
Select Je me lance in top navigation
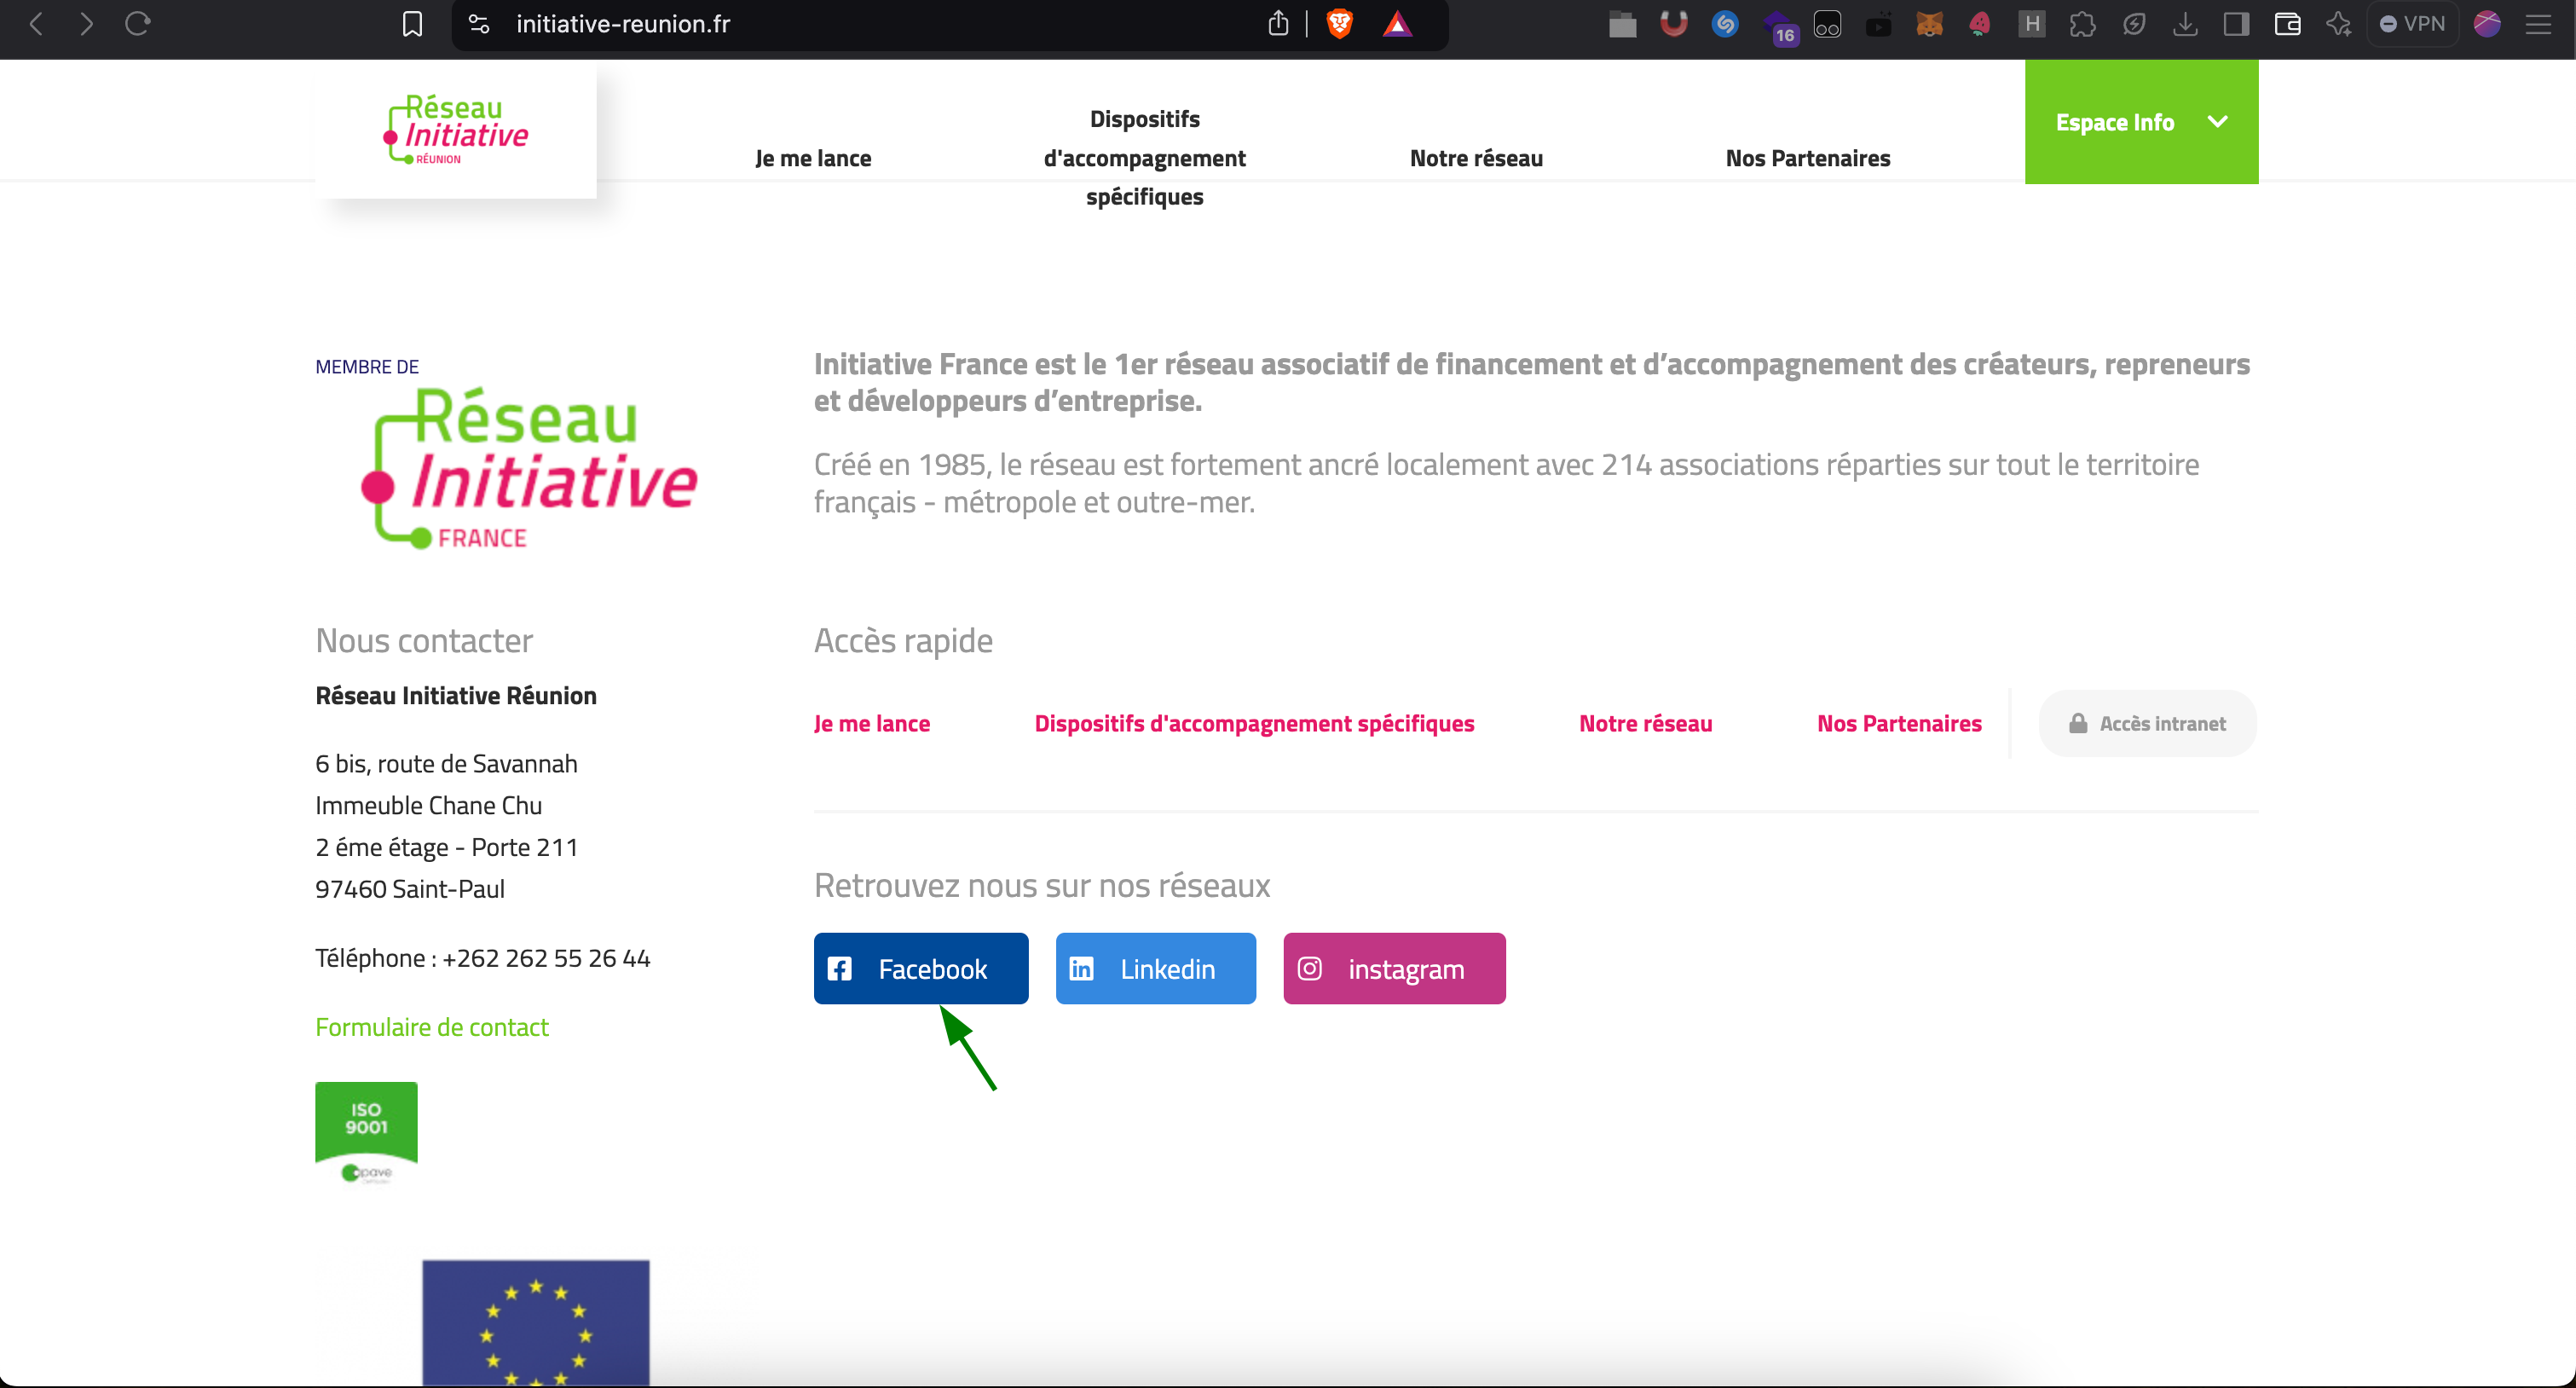click(812, 158)
